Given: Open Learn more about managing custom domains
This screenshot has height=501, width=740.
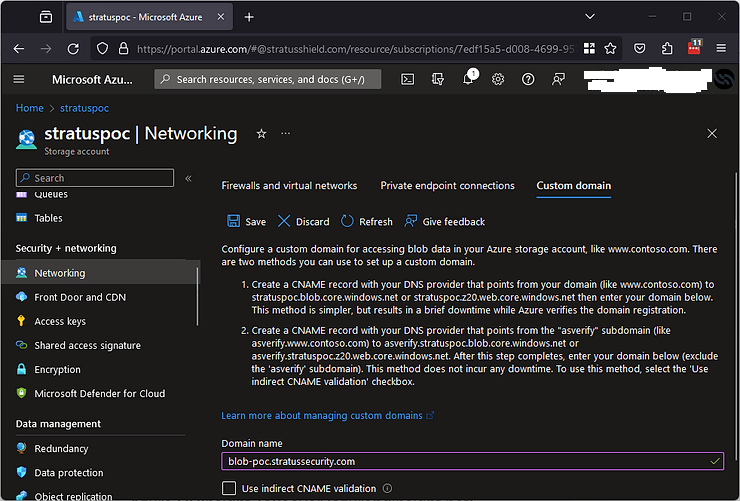Looking at the screenshot, I should pyautogui.click(x=328, y=416).
